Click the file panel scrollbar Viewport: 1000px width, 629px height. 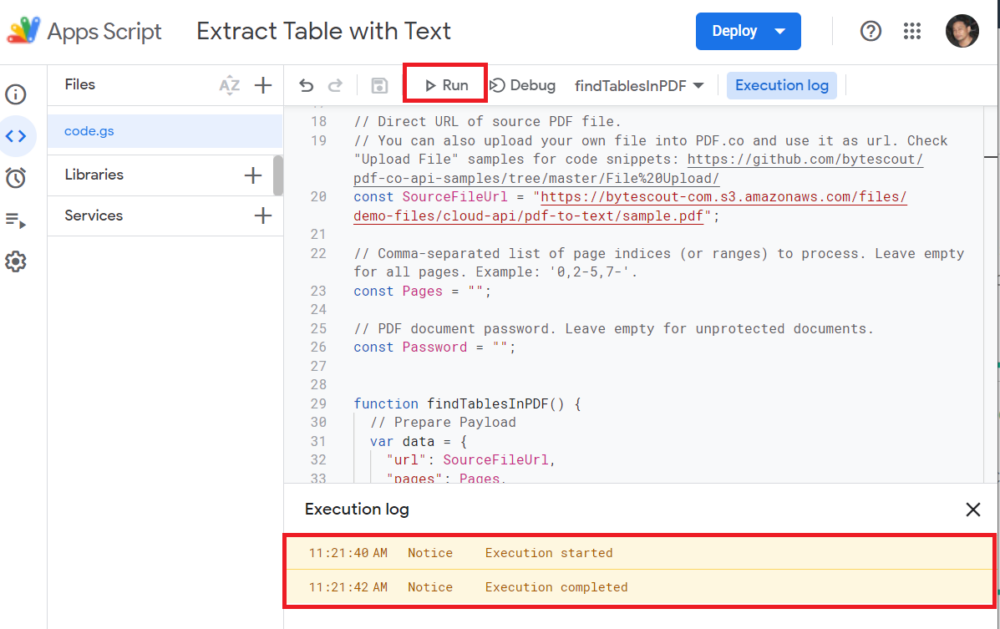[278, 175]
